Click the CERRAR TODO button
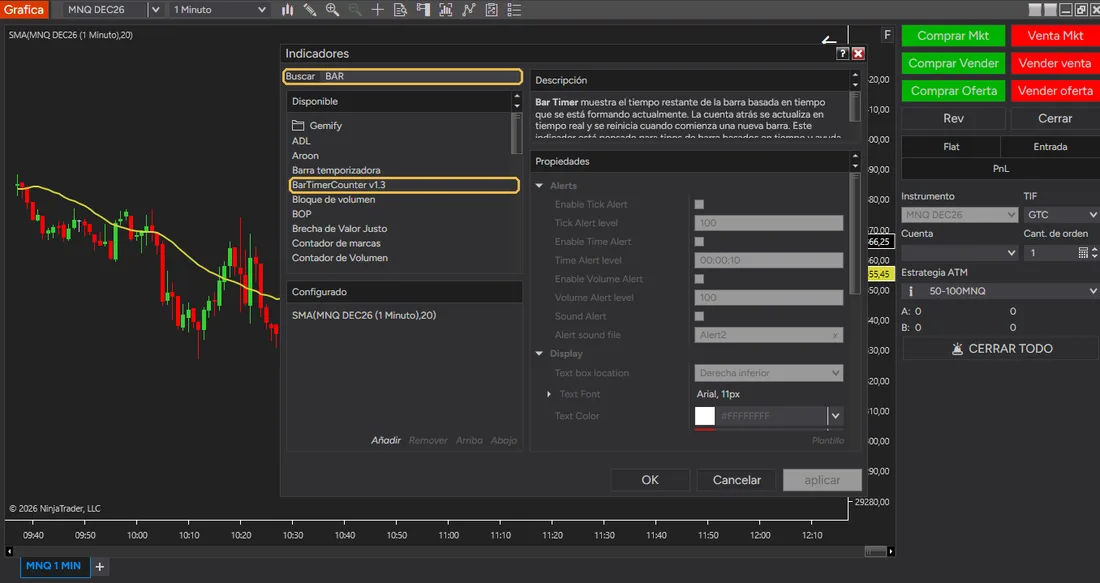1100x583 pixels. pyautogui.click(x=1000, y=349)
